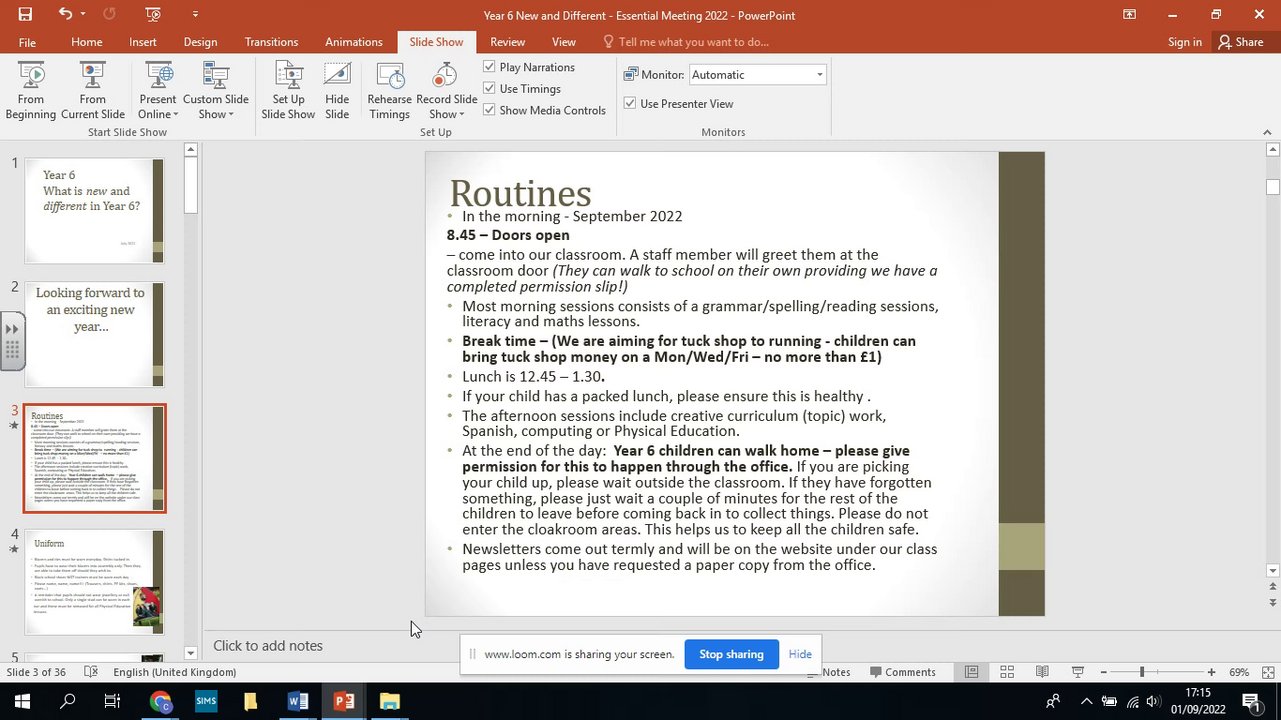1281x720 pixels.
Task: Open Custom Slide Show menu
Action: click(216, 91)
